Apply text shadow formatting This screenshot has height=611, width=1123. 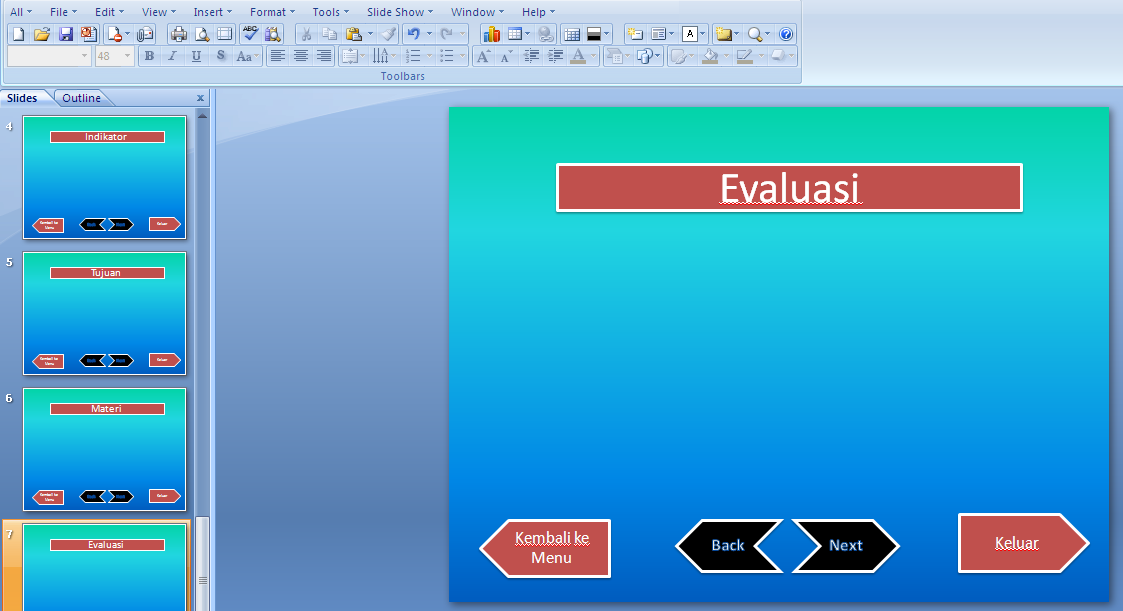click(x=220, y=56)
